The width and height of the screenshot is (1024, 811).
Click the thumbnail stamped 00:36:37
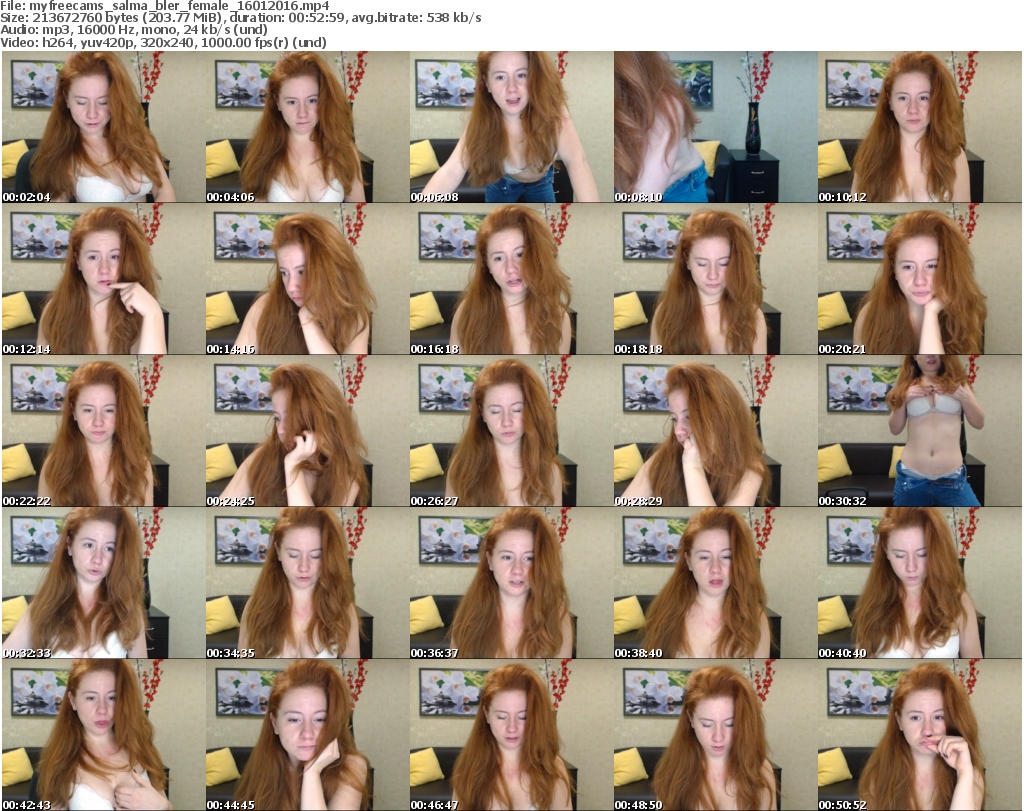(x=511, y=583)
